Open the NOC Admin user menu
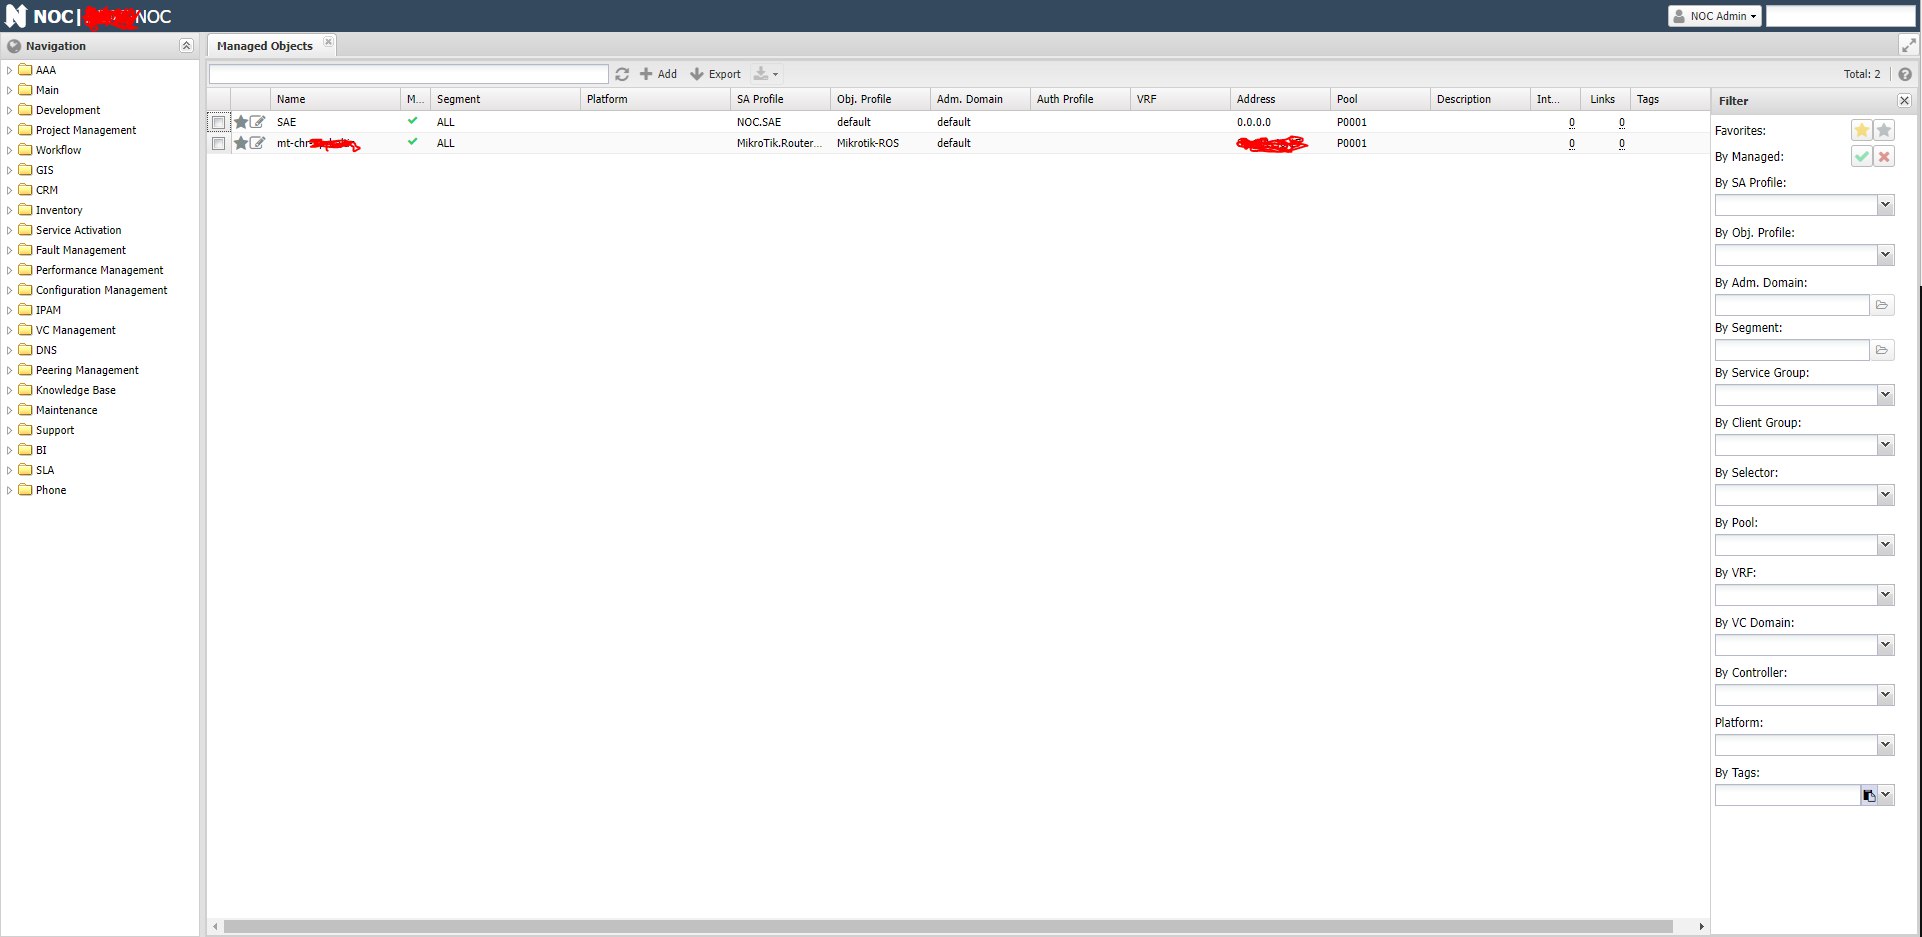Viewport: 1922px width, 937px height. (1714, 16)
